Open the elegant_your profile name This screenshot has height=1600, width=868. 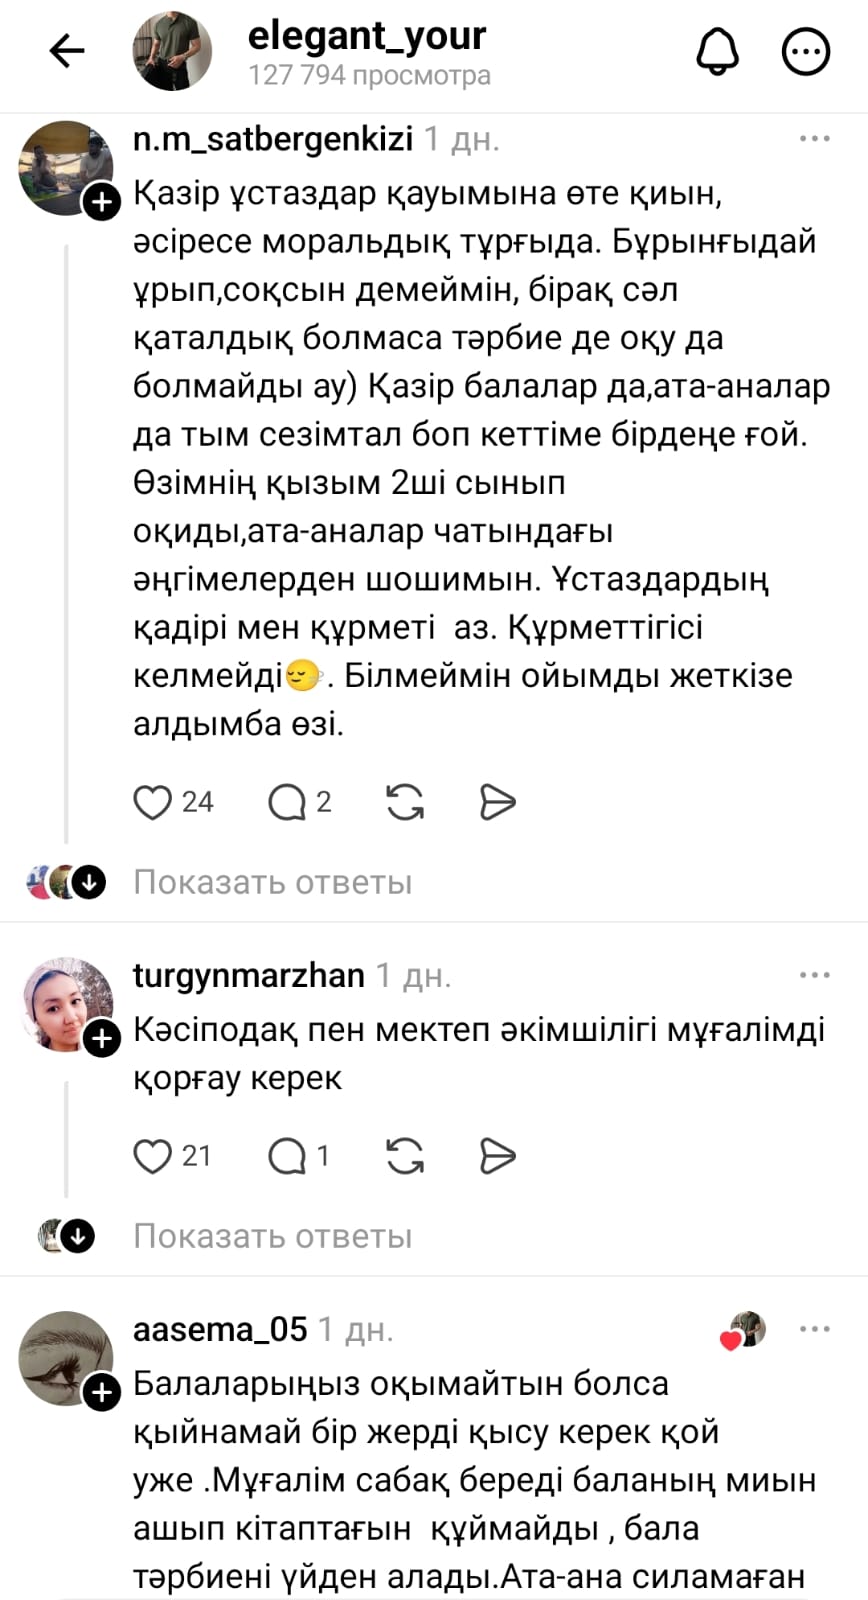click(366, 36)
